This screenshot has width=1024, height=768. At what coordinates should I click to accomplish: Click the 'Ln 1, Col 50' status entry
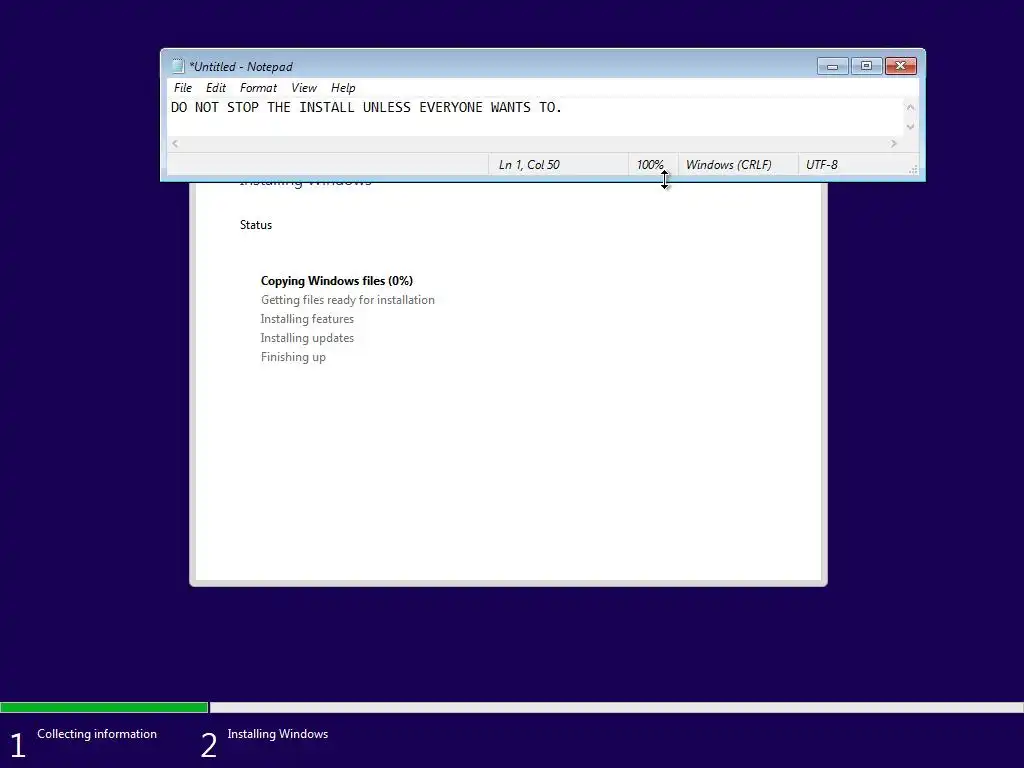pyautogui.click(x=529, y=165)
